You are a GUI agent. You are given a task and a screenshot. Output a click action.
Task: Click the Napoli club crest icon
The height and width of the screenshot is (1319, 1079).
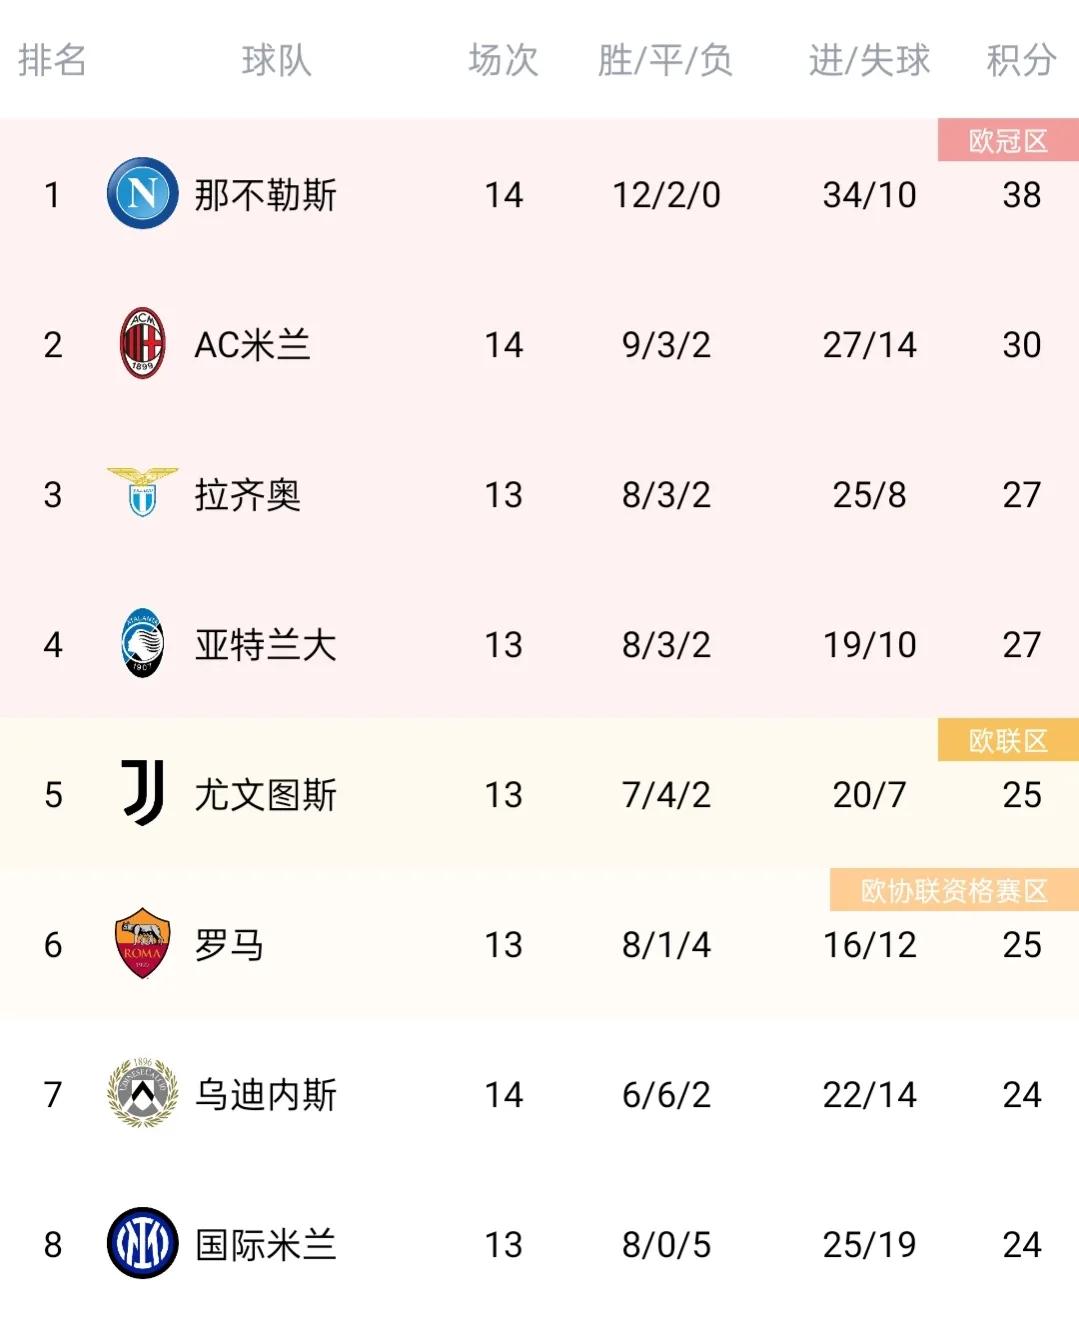143,193
